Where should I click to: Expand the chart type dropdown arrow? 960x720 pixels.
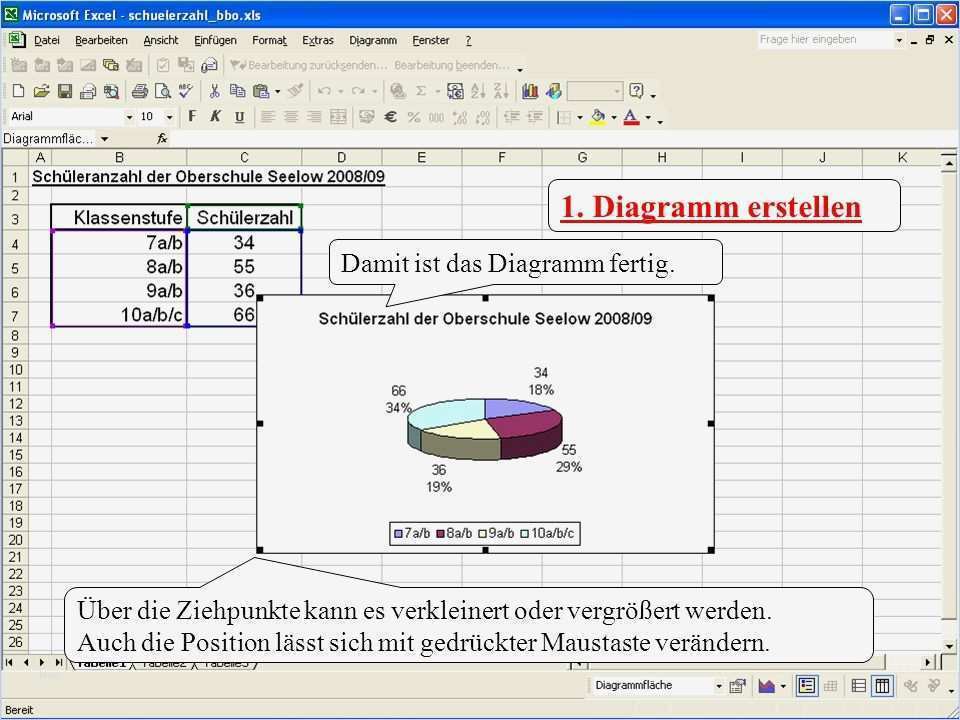(x=782, y=686)
